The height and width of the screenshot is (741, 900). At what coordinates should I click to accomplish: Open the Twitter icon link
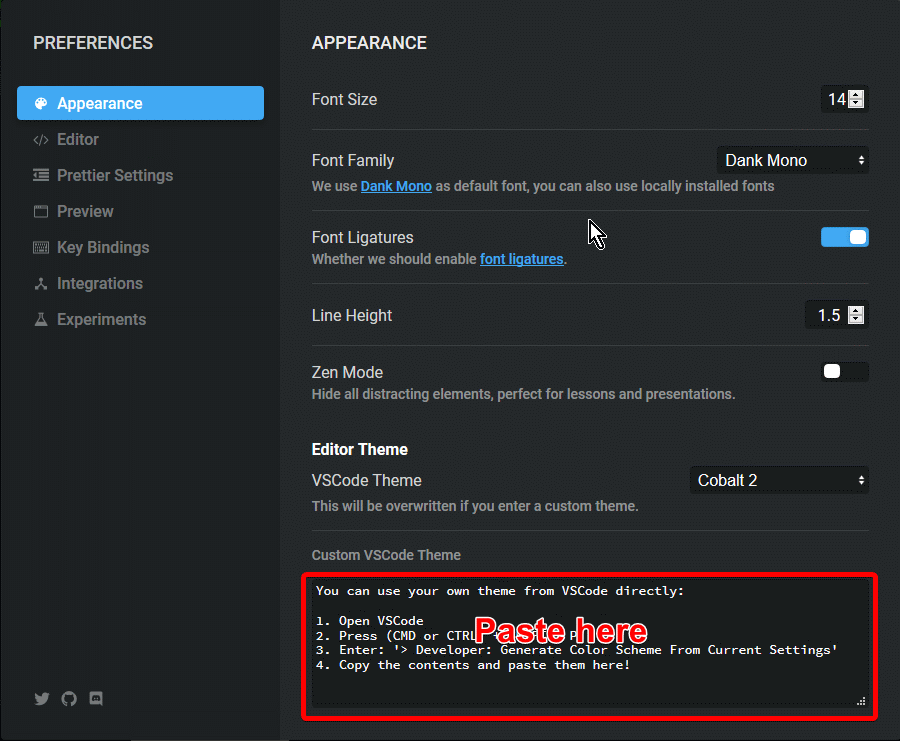[42, 699]
